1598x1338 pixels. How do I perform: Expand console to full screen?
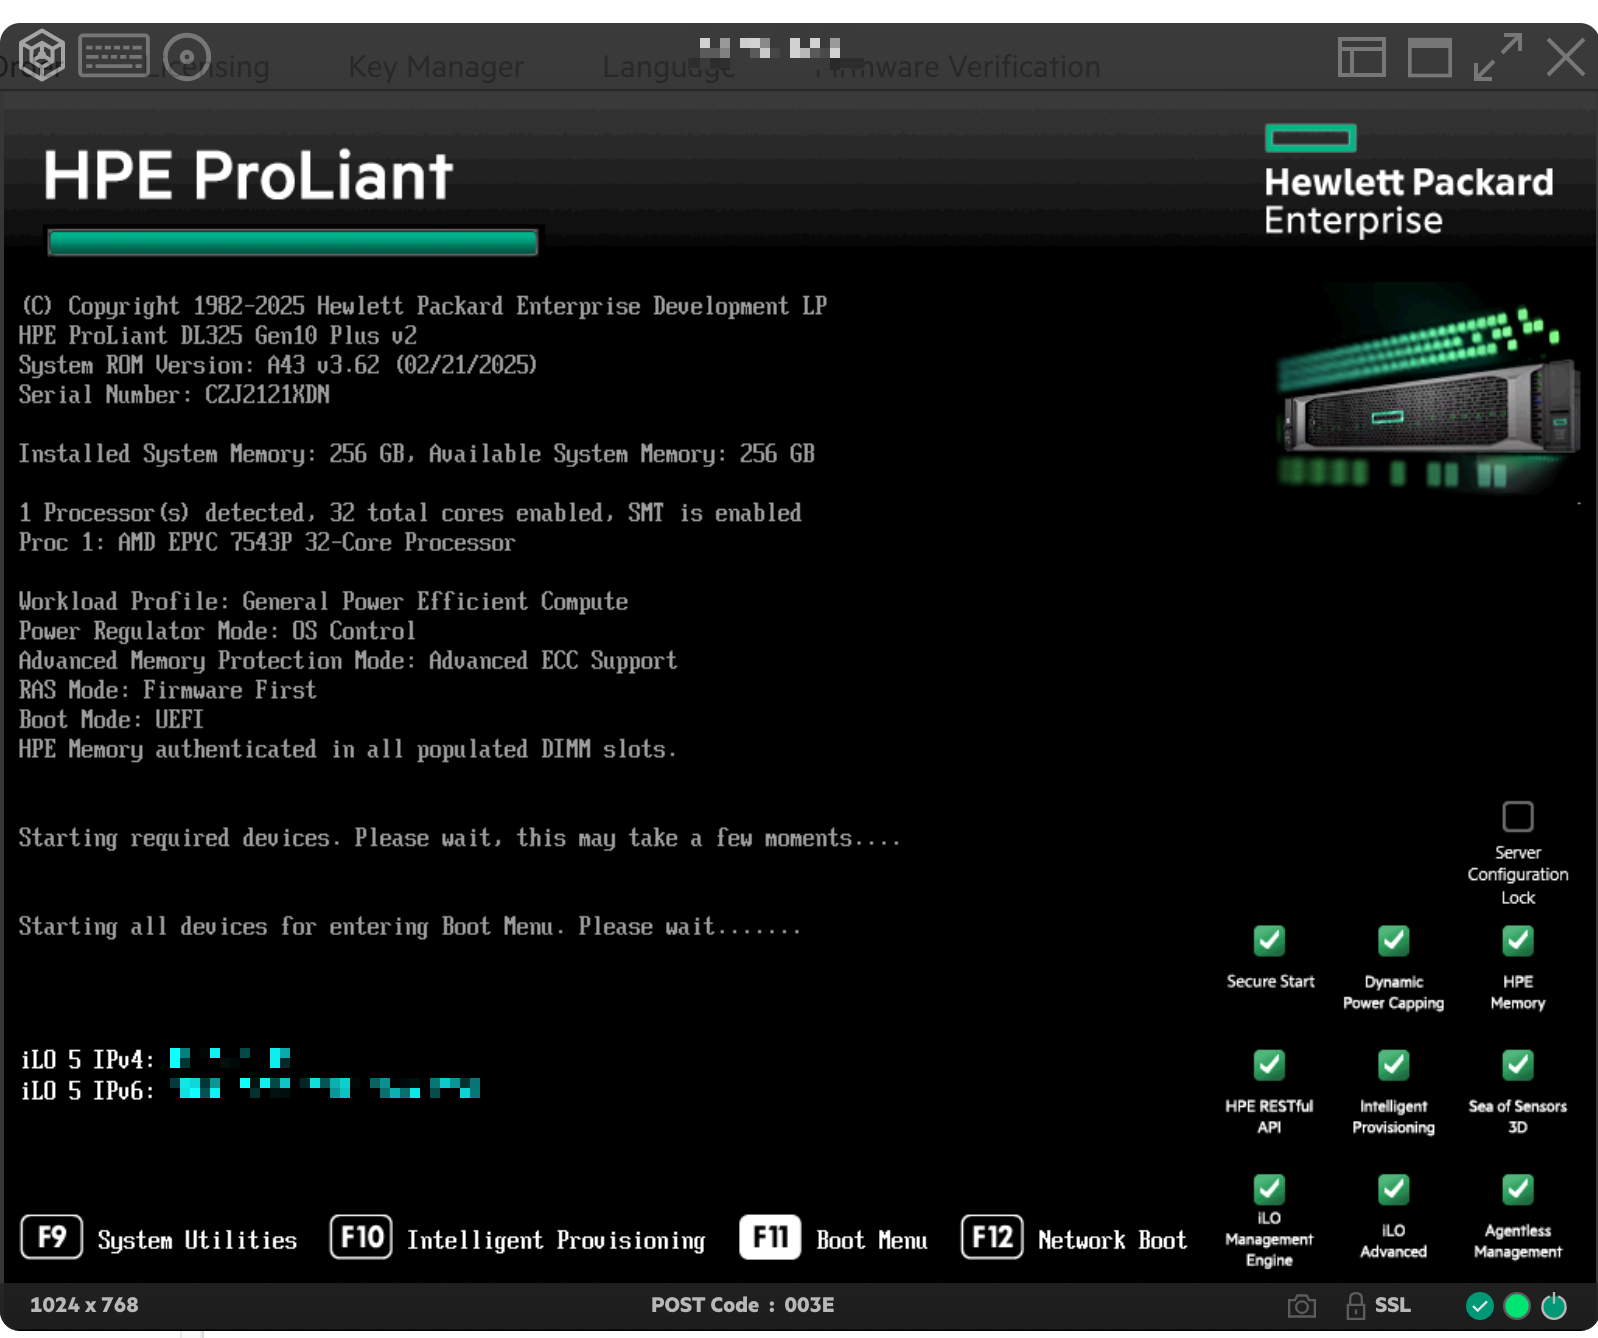click(x=1497, y=57)
